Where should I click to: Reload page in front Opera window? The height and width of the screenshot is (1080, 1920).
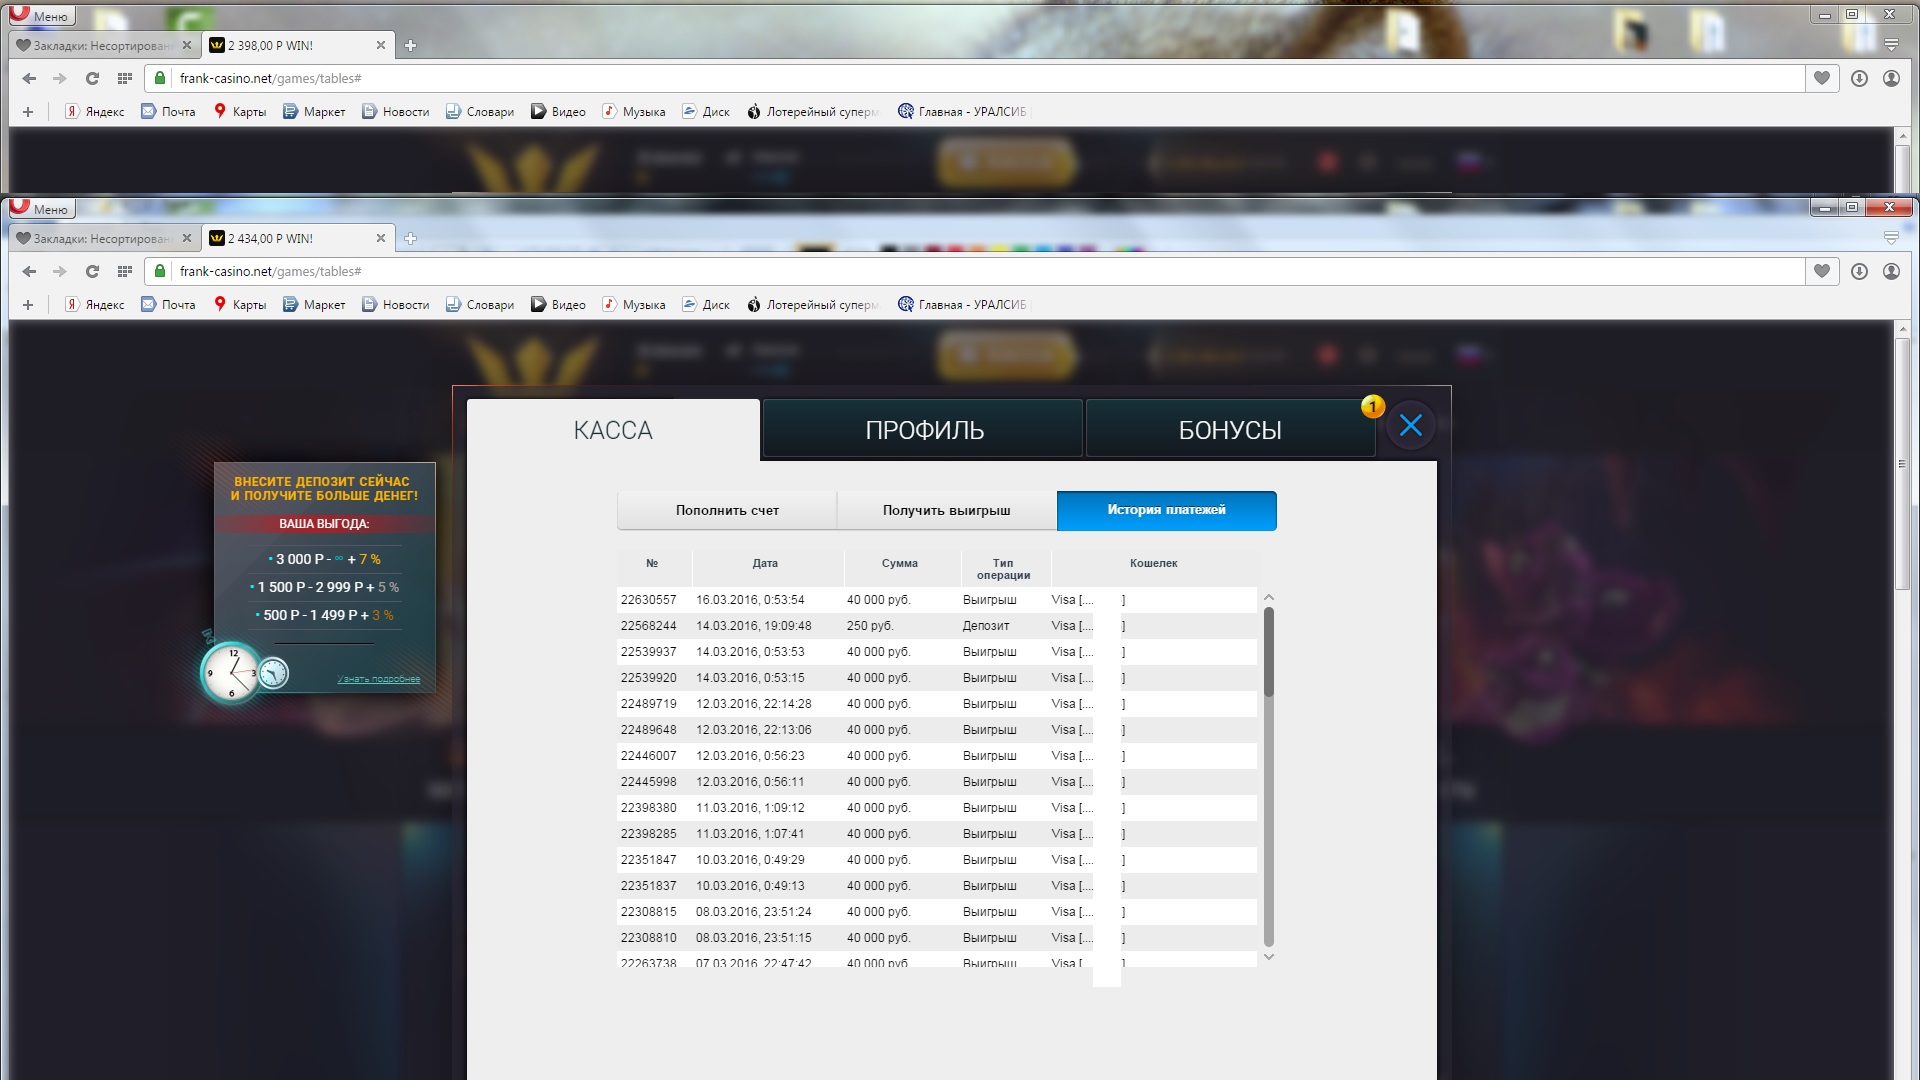(92, 271)
